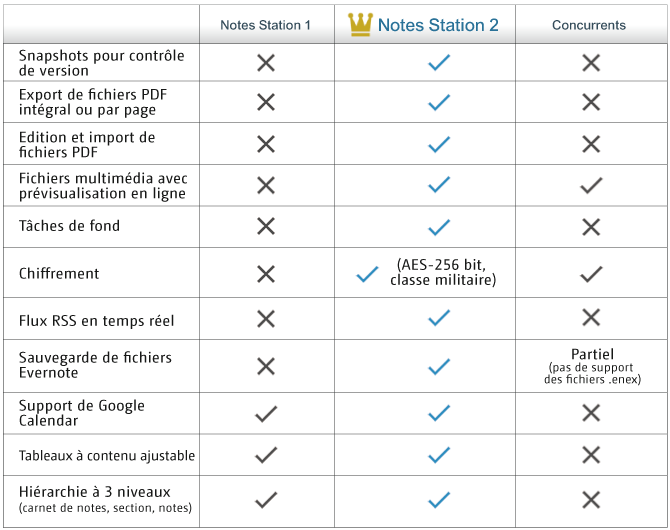Select the Notes Station 1 column header
The width and height of the screenshot is (670, 530).
[266, 25]
